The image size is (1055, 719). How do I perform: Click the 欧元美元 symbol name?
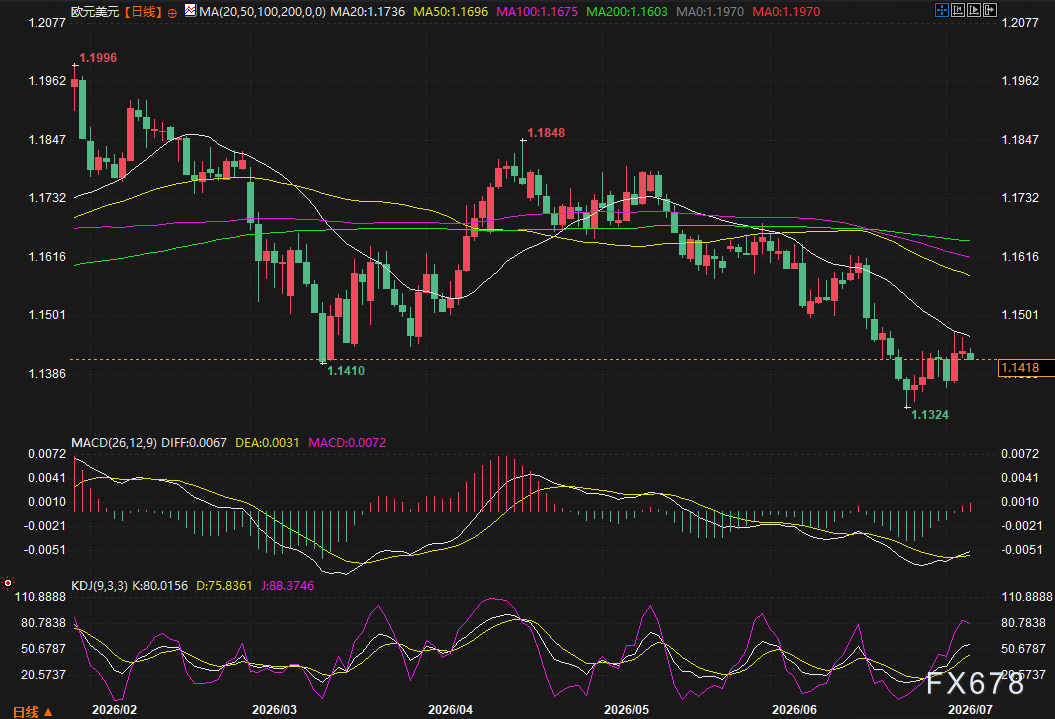point(95,11)
